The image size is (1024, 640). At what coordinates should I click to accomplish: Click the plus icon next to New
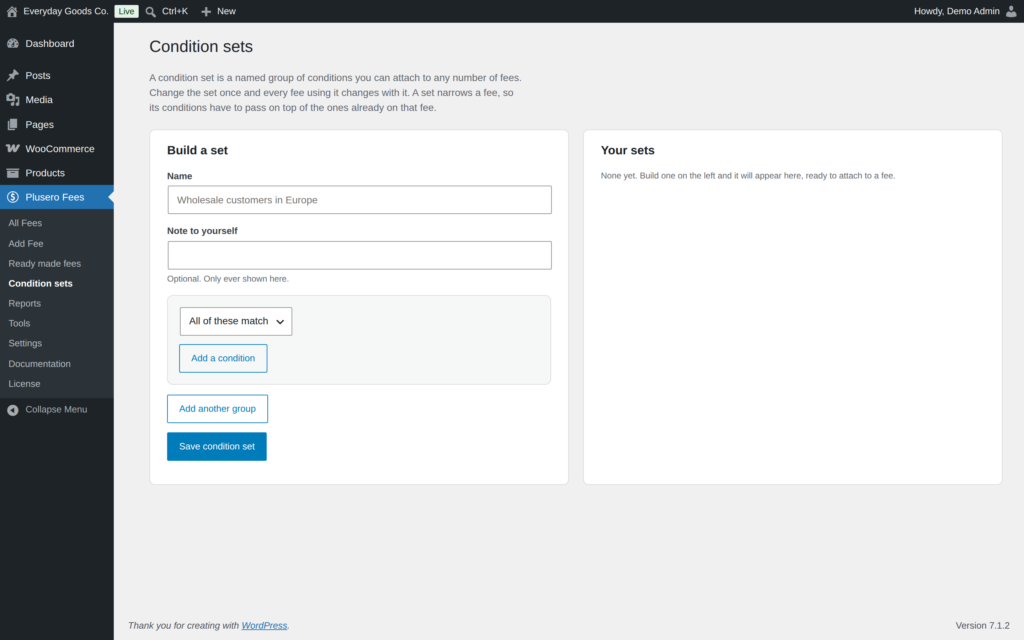[x=206, y=11]
